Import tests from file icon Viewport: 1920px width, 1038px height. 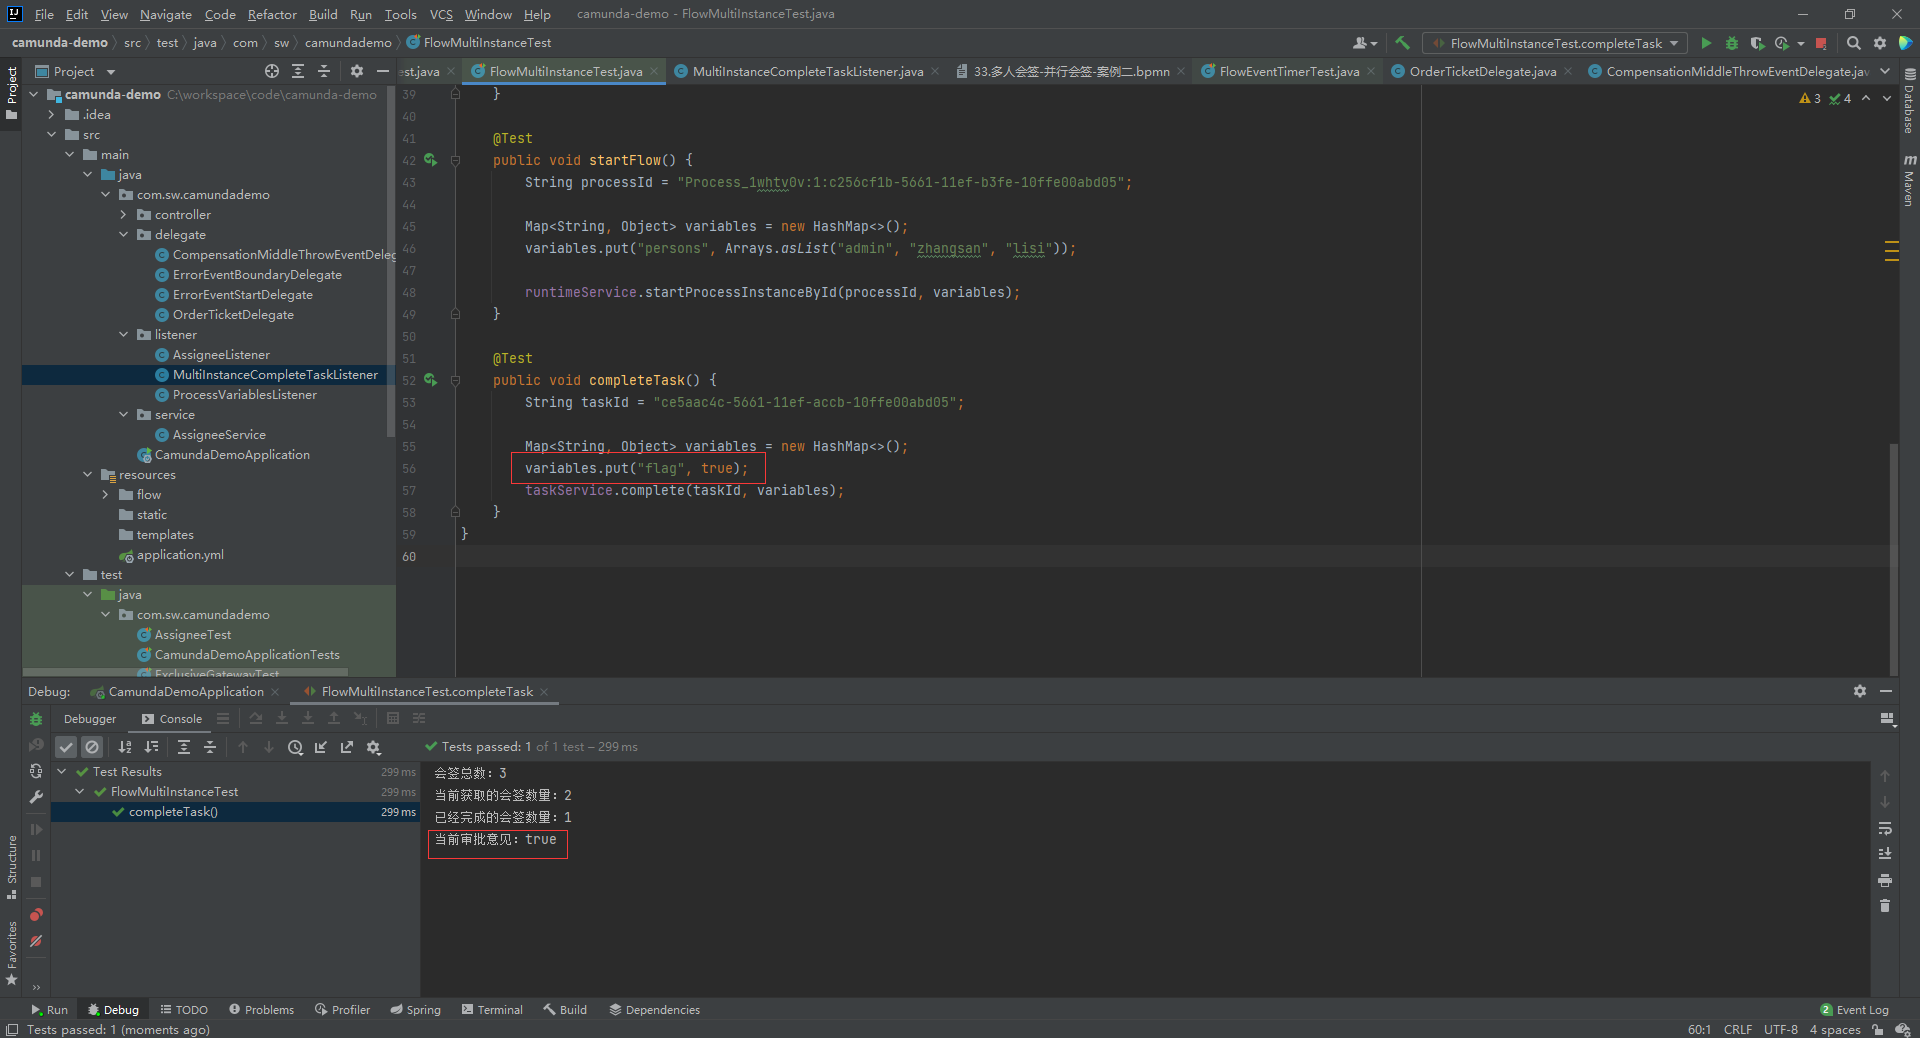coord(321,747)
